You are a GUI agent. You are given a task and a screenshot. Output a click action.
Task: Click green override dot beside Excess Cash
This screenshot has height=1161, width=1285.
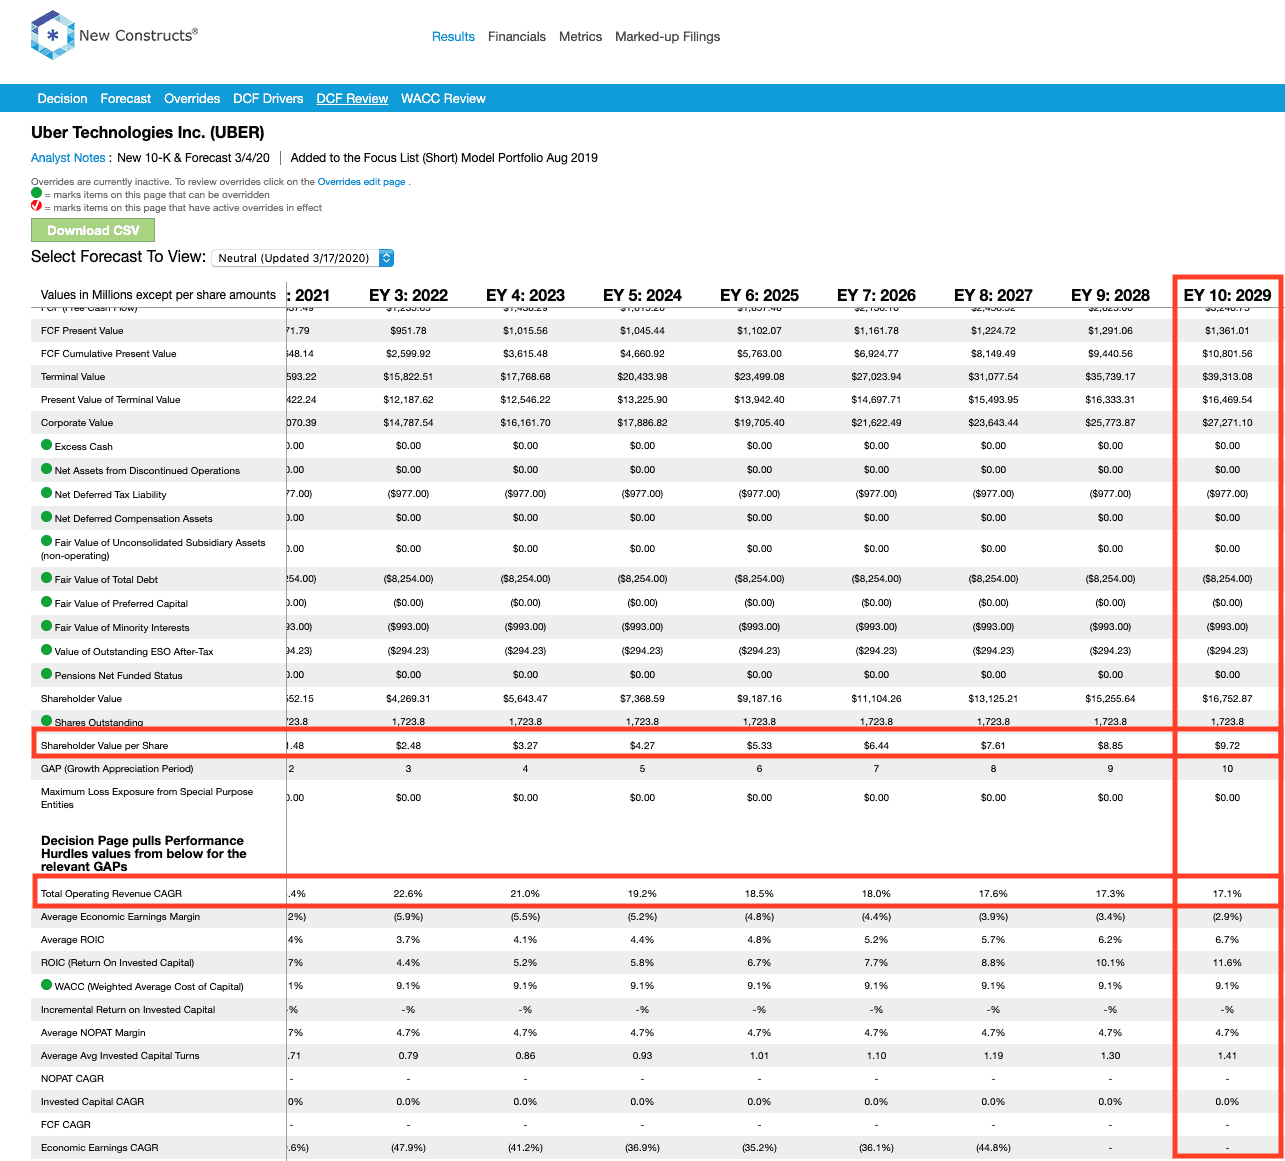point(46,445)
